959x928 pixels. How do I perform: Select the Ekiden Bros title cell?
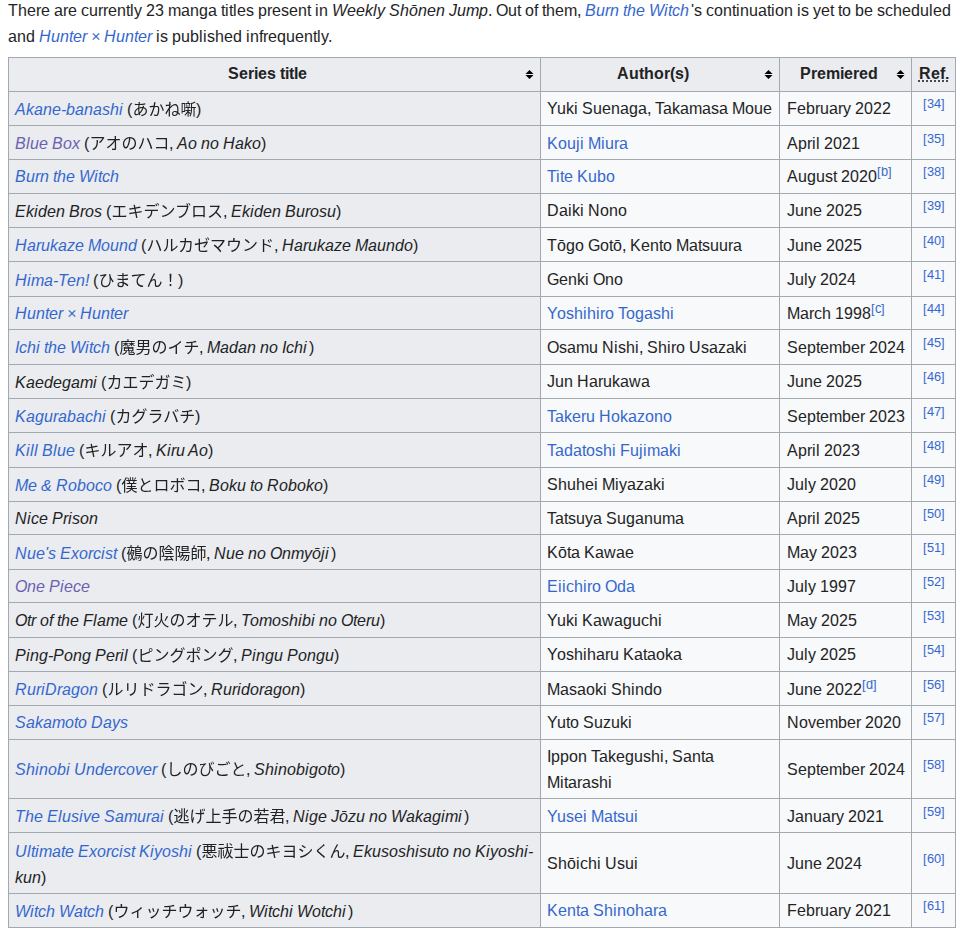pyautogui.click(x=274, y=211)
